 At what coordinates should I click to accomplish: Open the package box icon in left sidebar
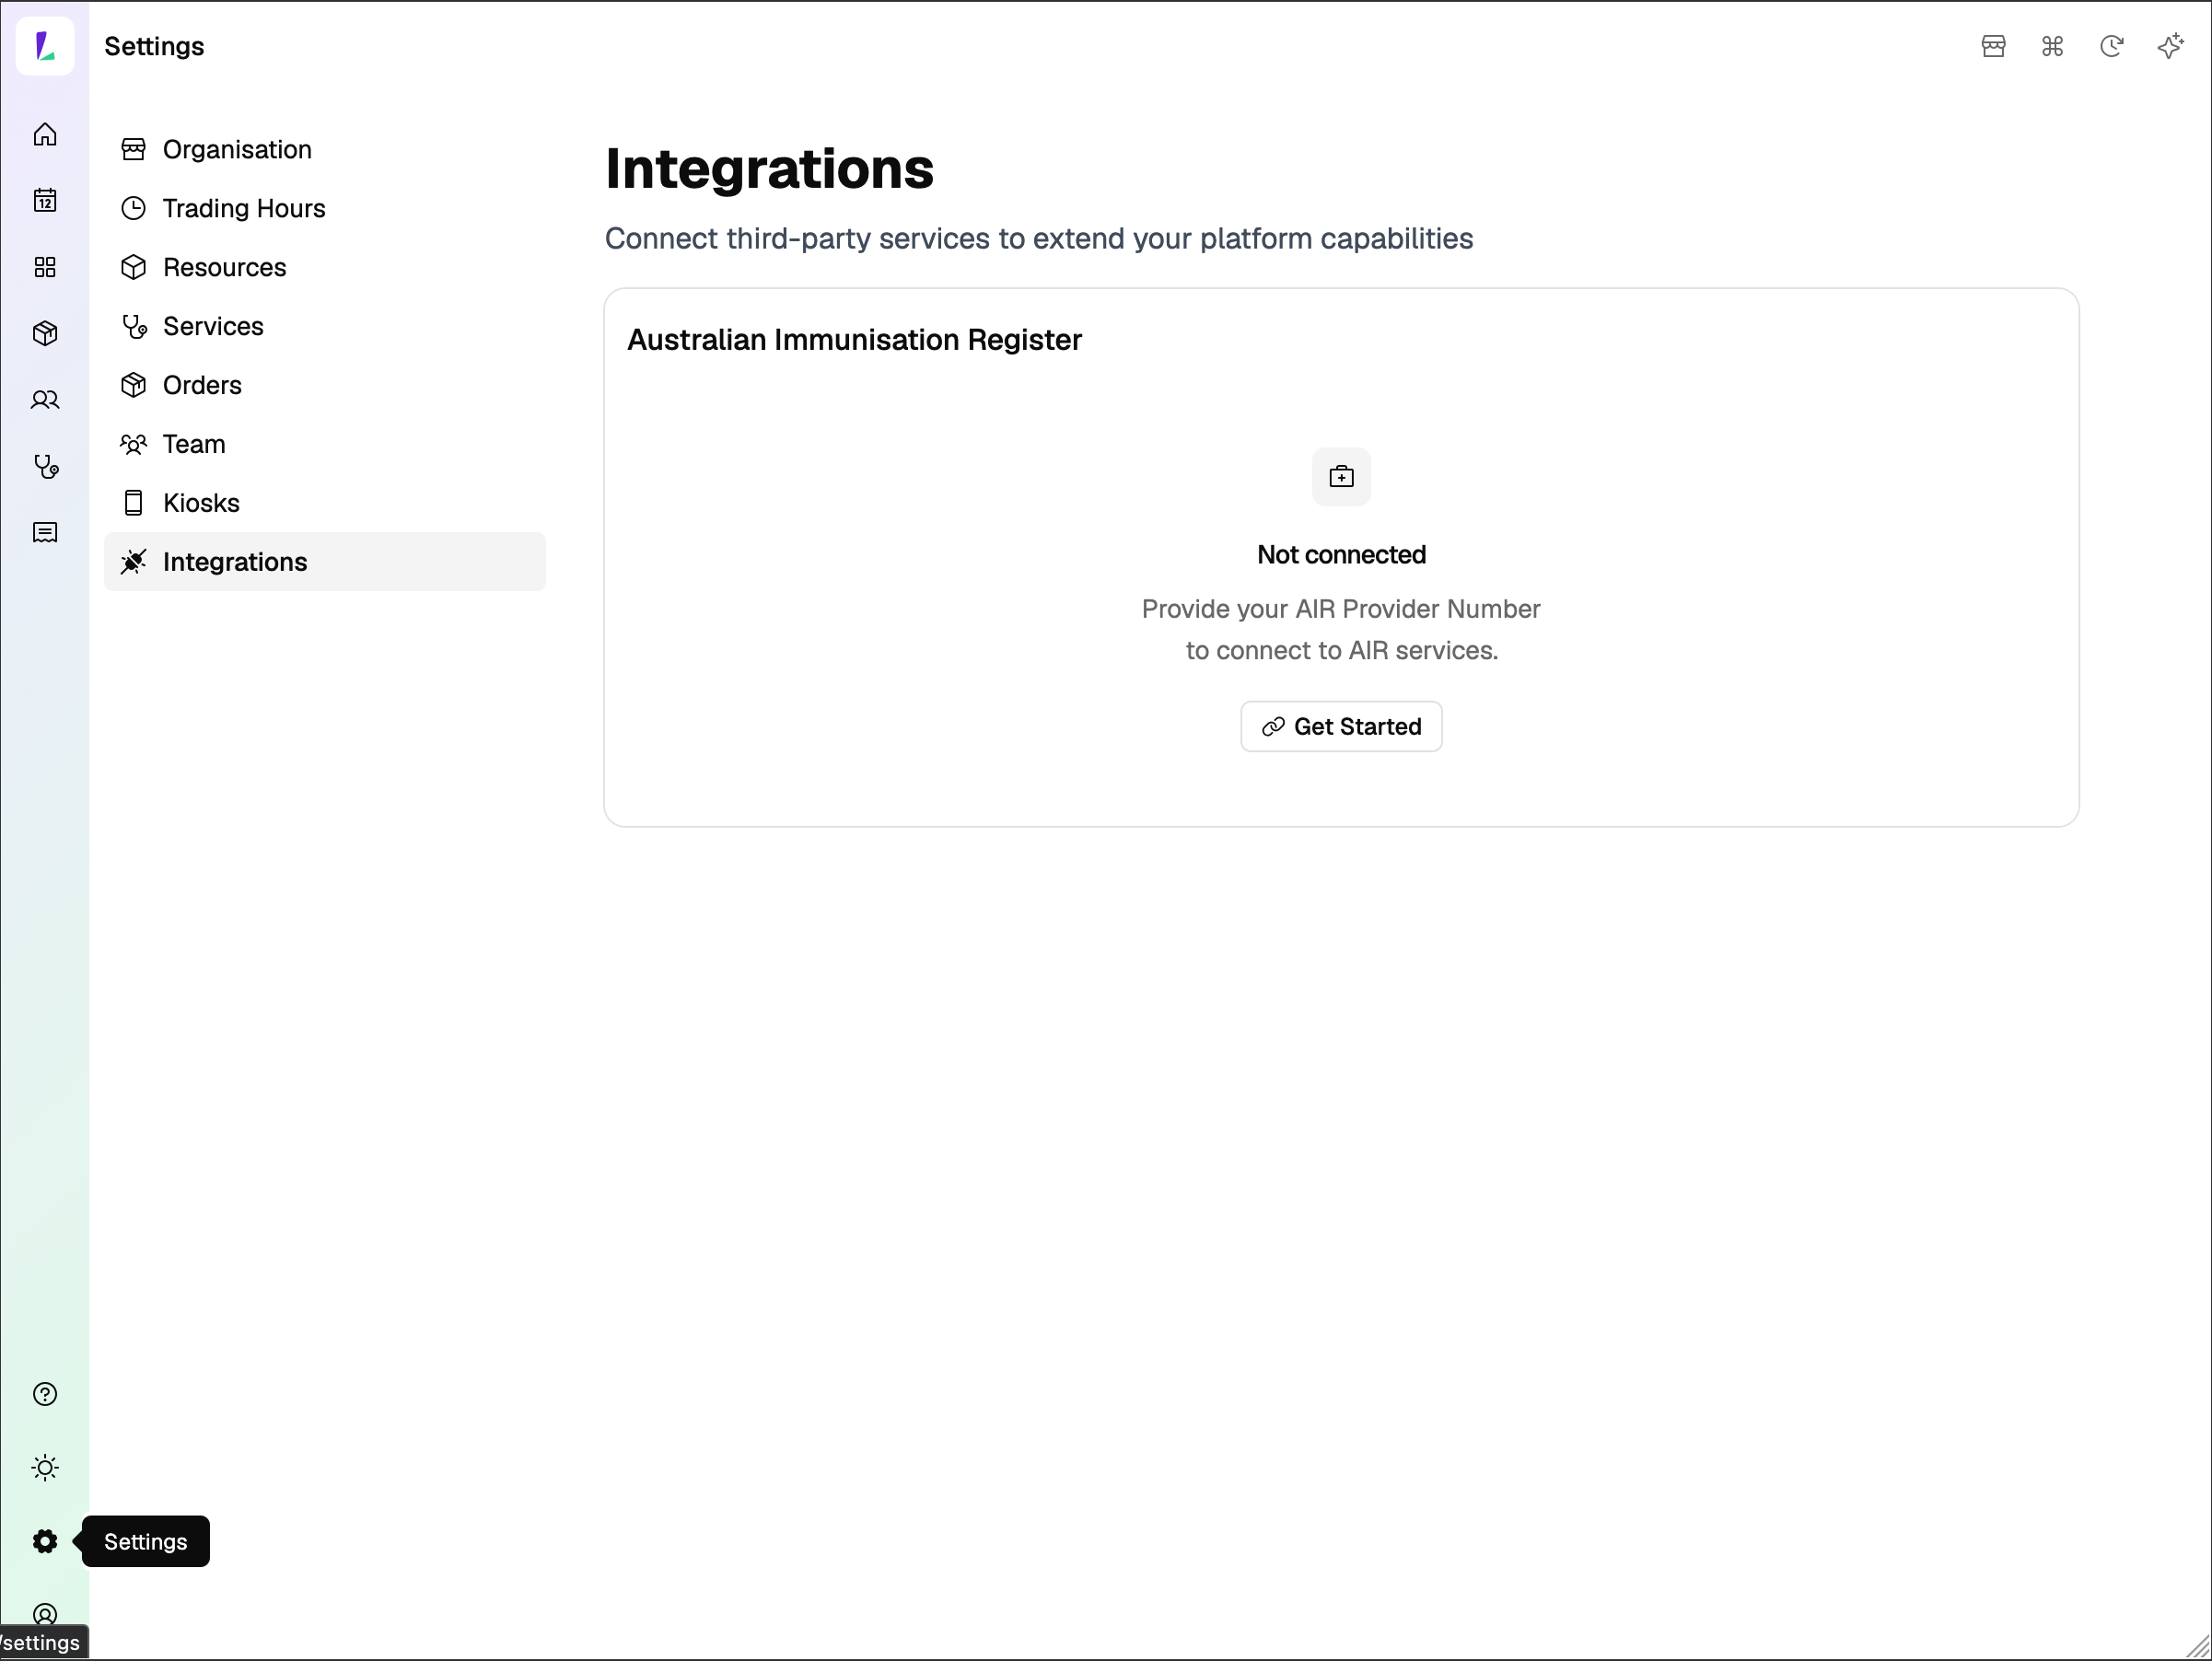tap(45, 333)
